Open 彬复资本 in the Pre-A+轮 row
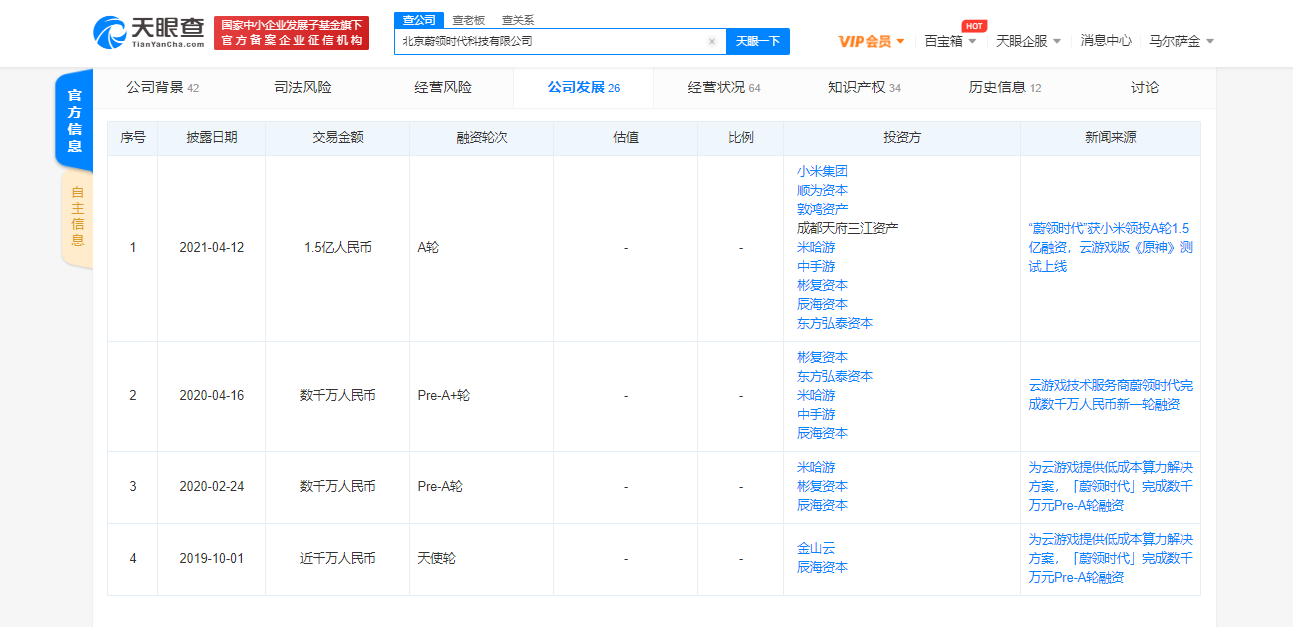The image size is (1293, 627). point(822,357)
